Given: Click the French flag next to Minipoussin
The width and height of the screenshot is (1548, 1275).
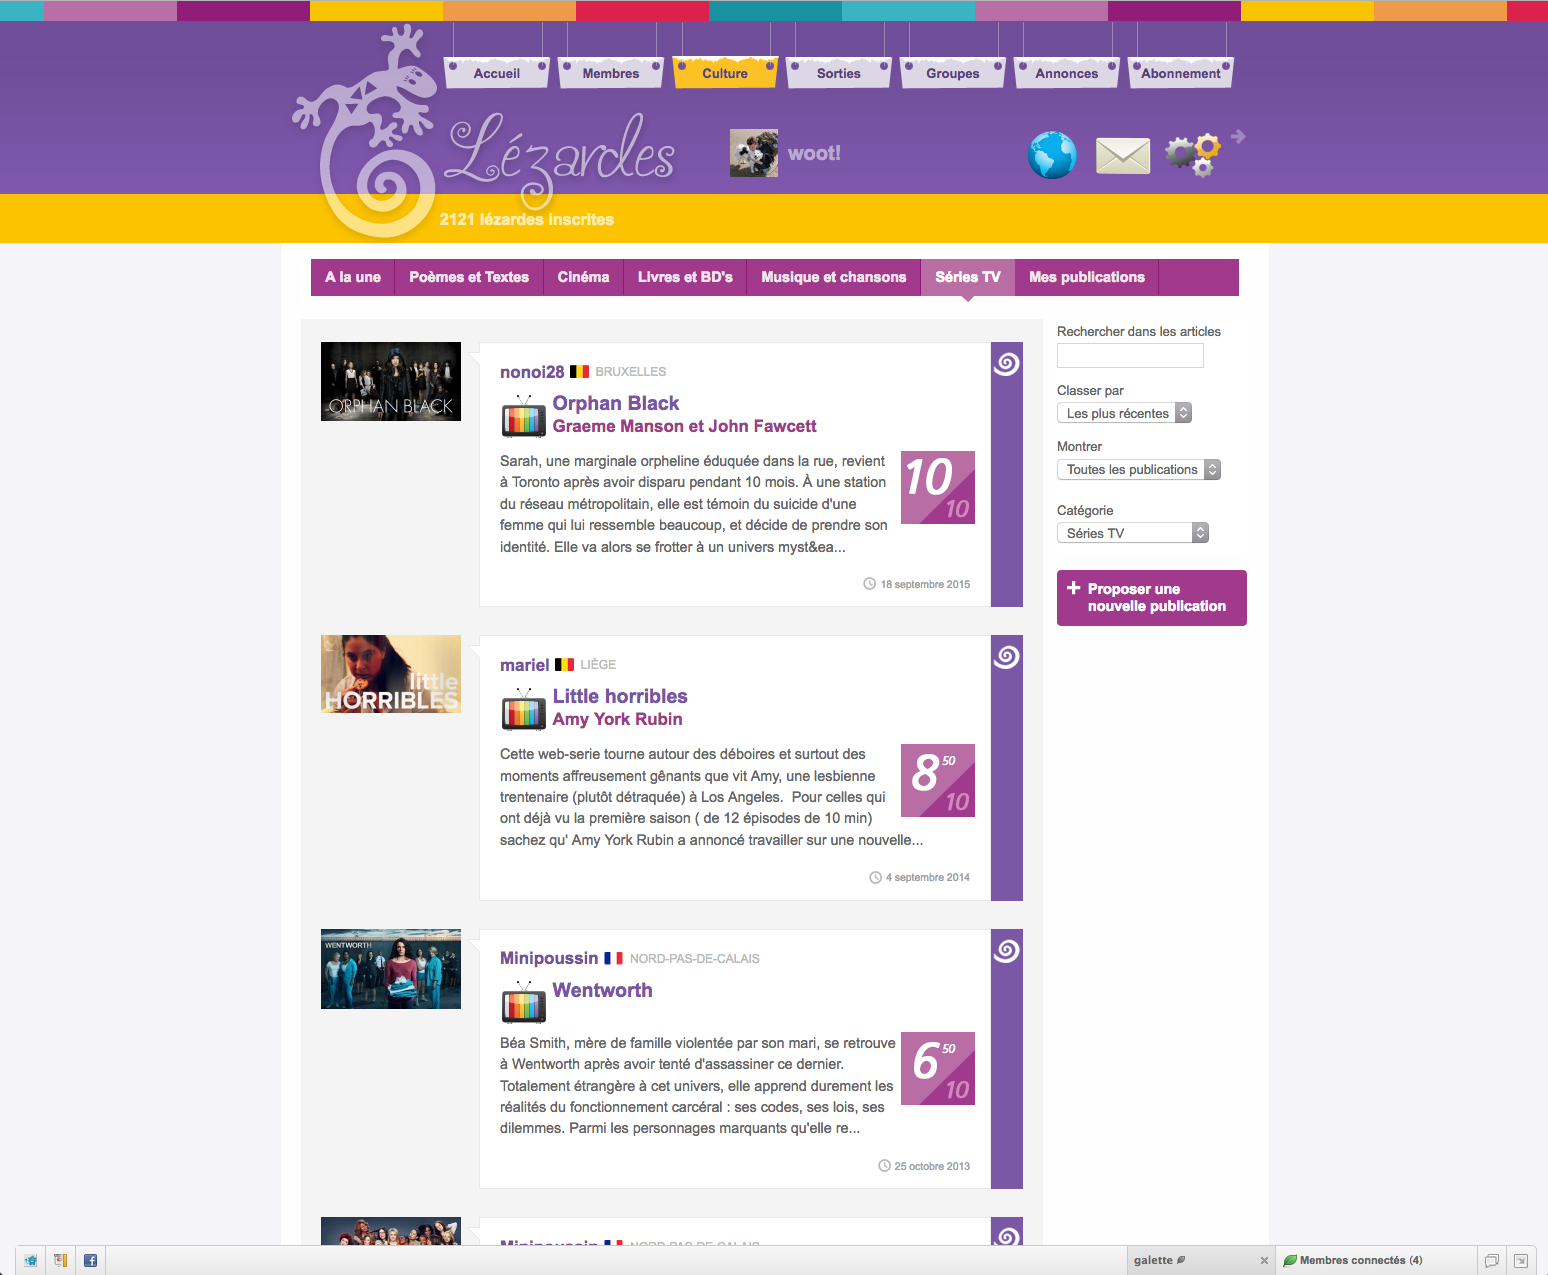Looking at the screenshot, I should 613,958.
